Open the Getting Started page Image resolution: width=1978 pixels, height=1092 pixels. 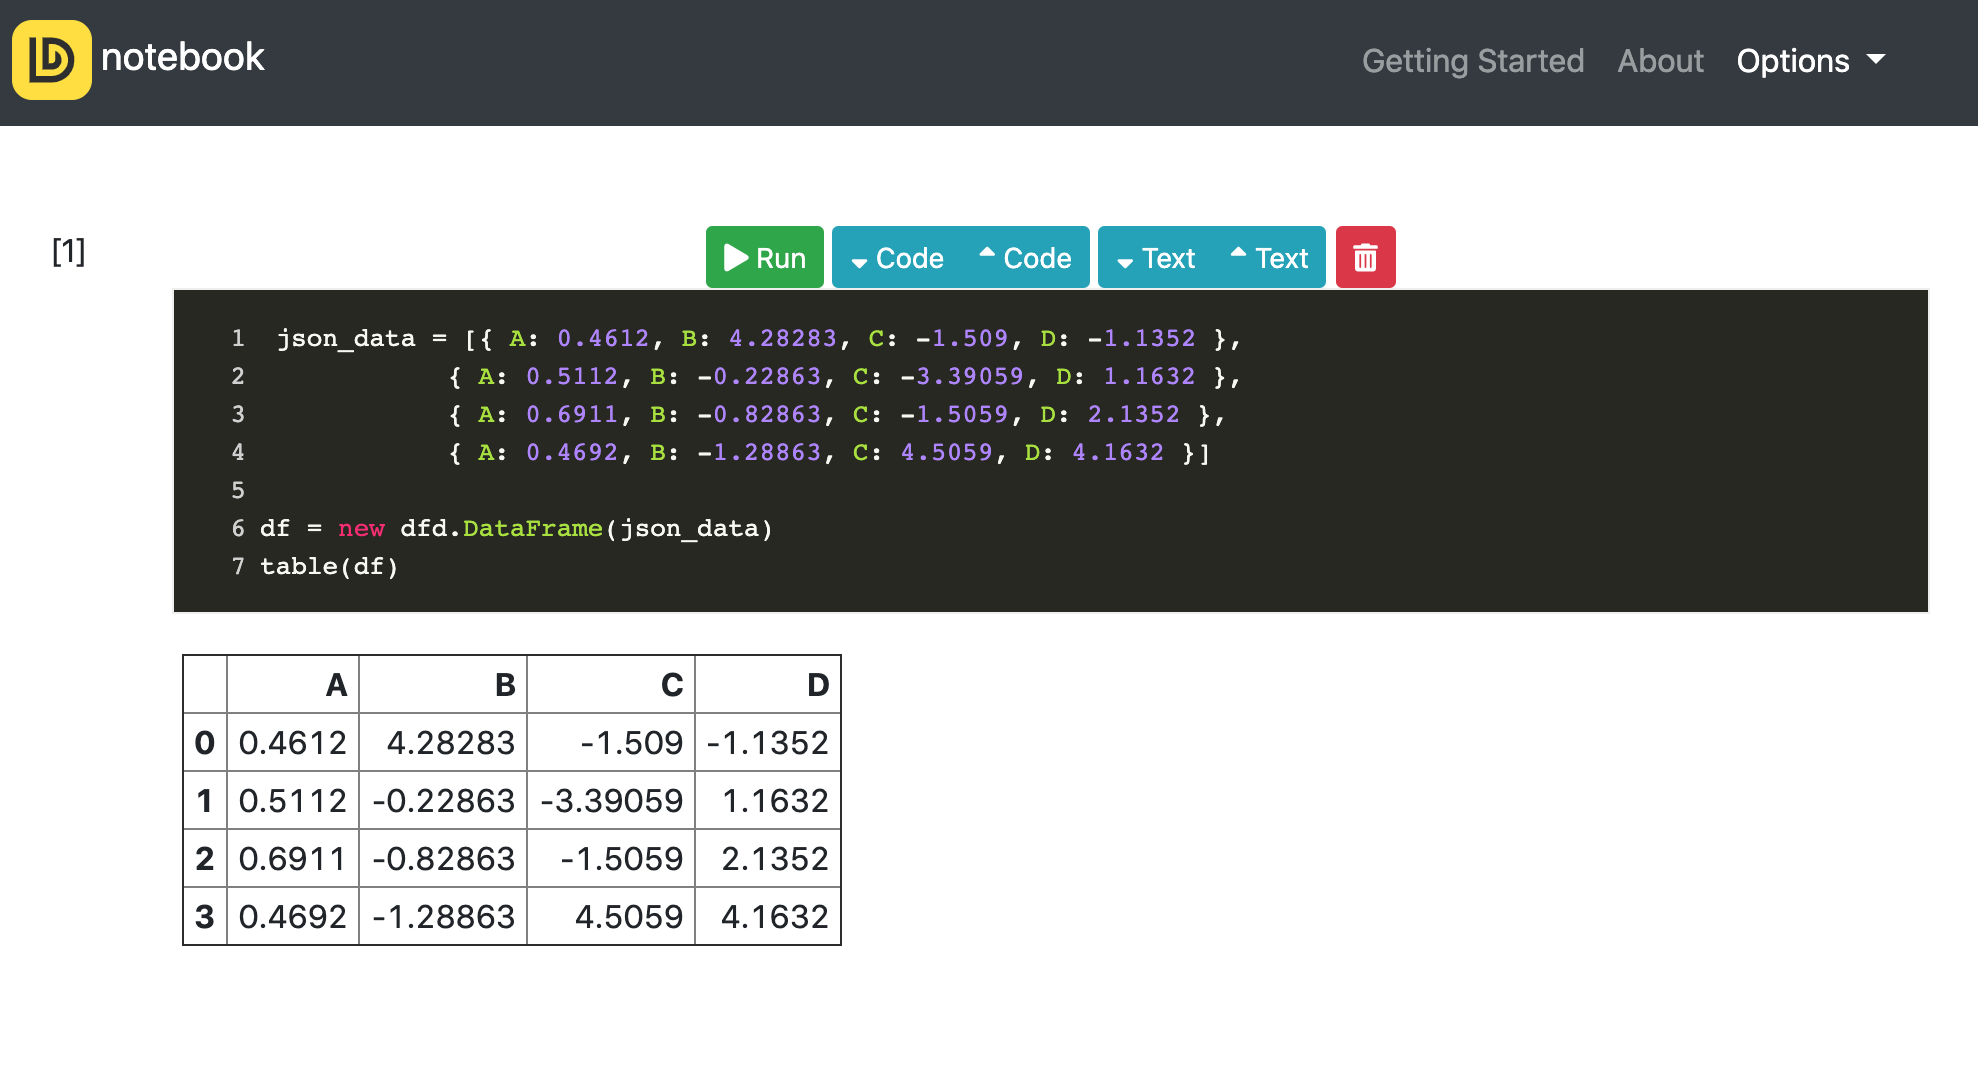pos(1472,61)
